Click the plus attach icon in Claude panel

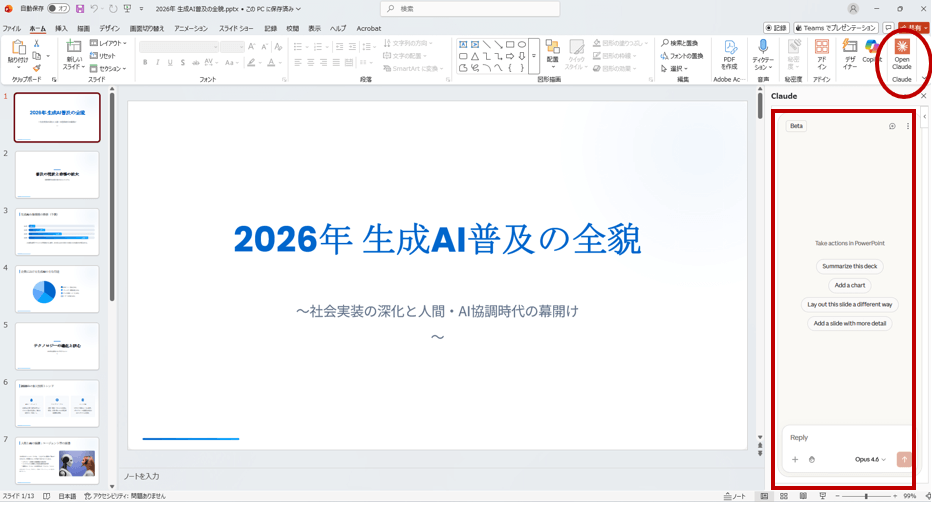click(795, 460)
